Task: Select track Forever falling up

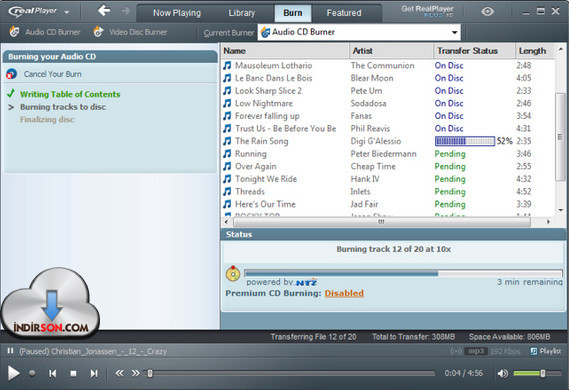Action: pos(267,116)
